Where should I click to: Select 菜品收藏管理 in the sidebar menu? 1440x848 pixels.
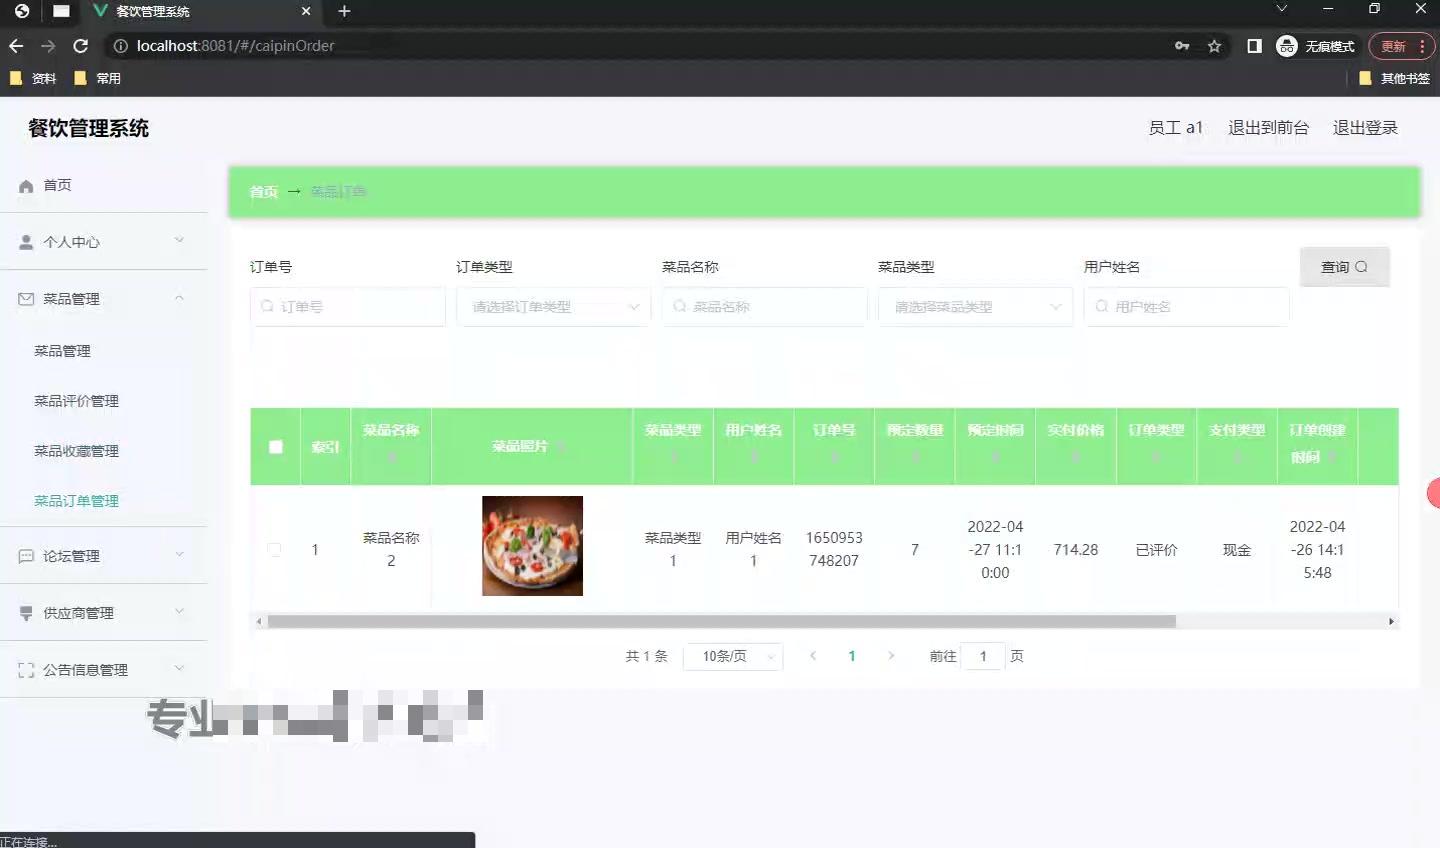point(76,450)
